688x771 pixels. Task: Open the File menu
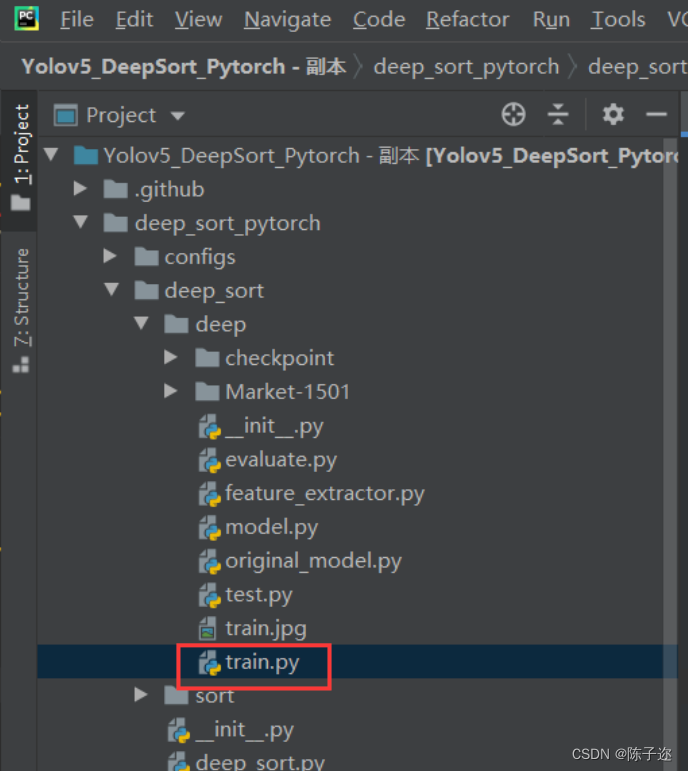click(x=77, y=20)
